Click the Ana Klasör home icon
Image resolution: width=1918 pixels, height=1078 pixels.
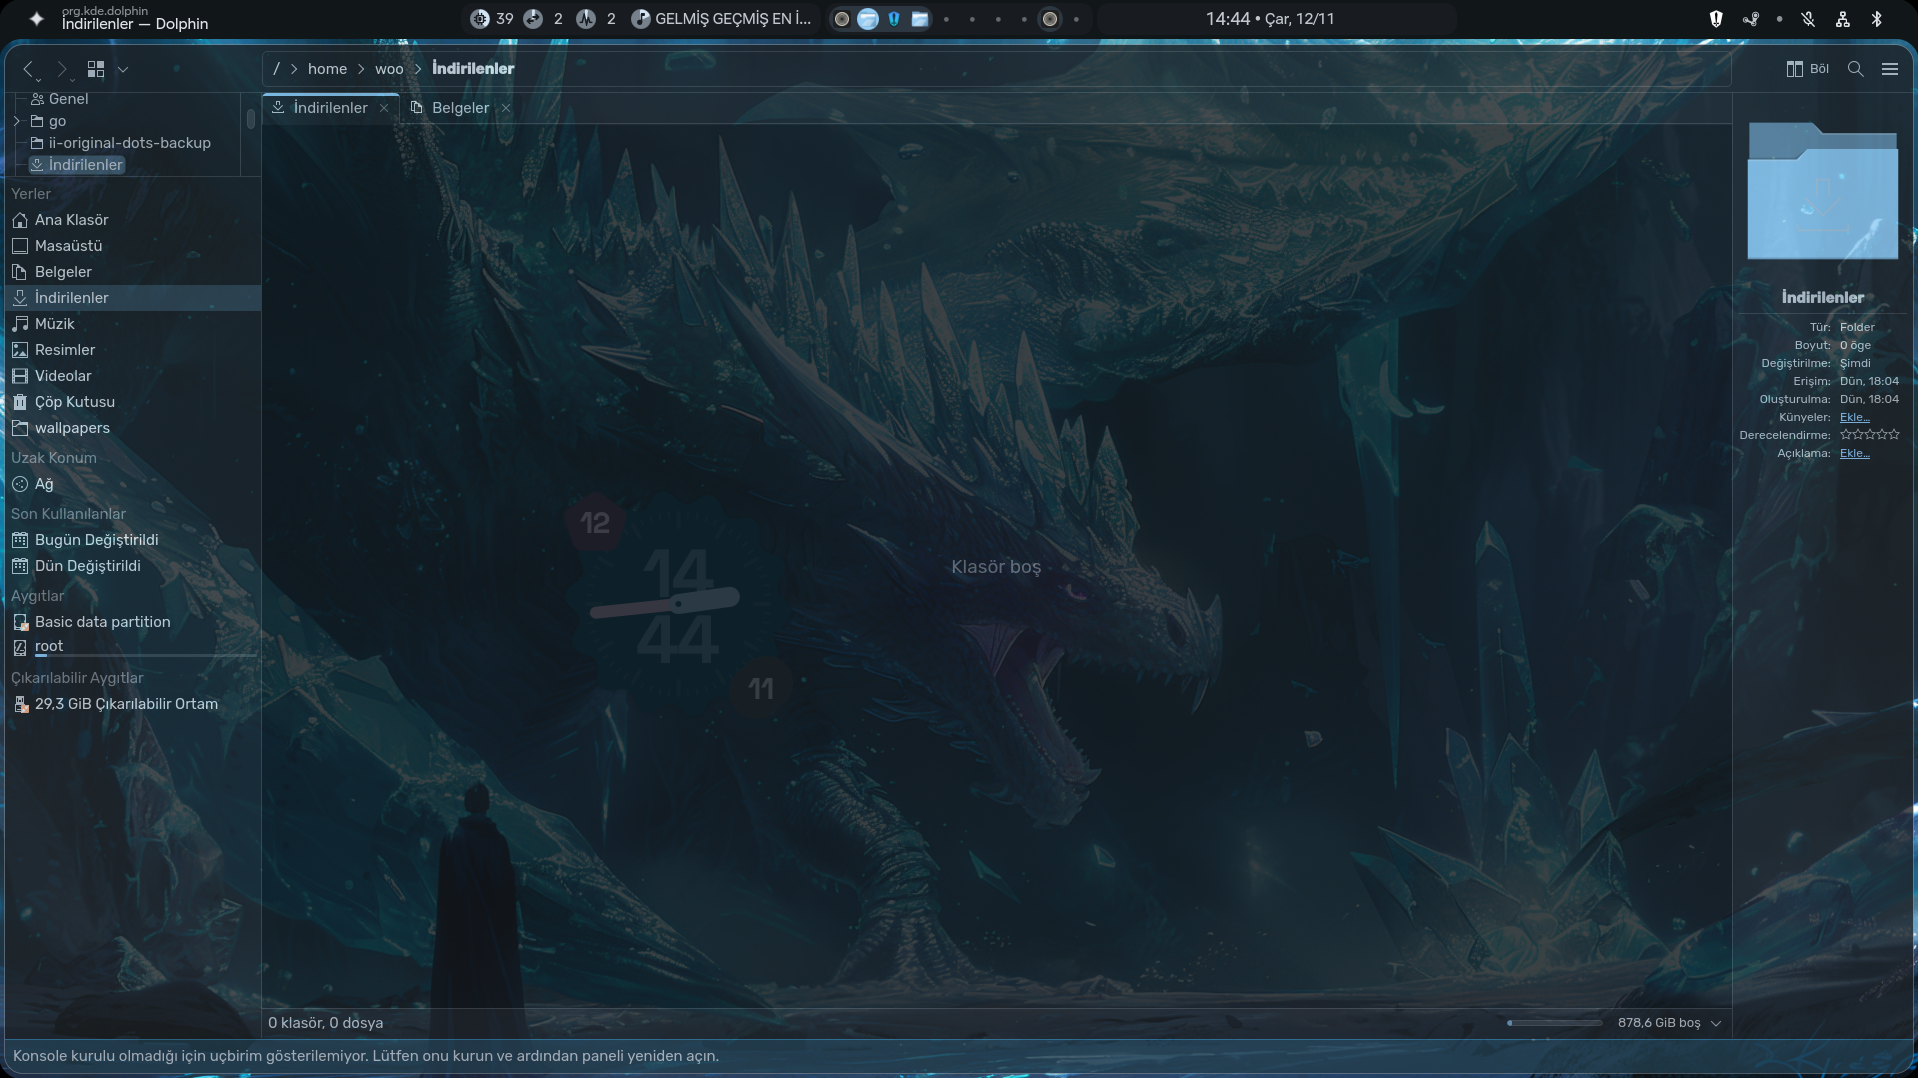20,220
